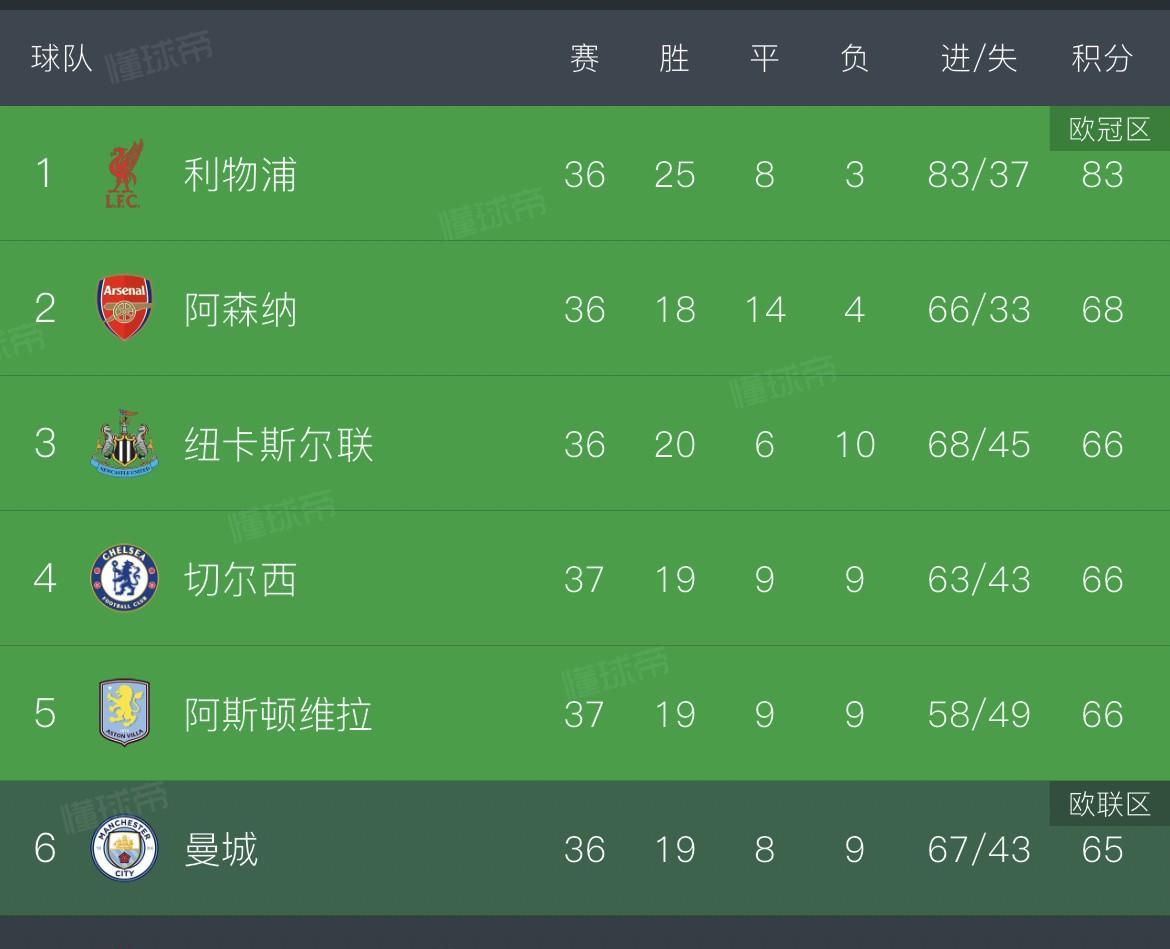Select the 曼城 team name
This screenshot has width=1170, height=949.
point(221,850)
